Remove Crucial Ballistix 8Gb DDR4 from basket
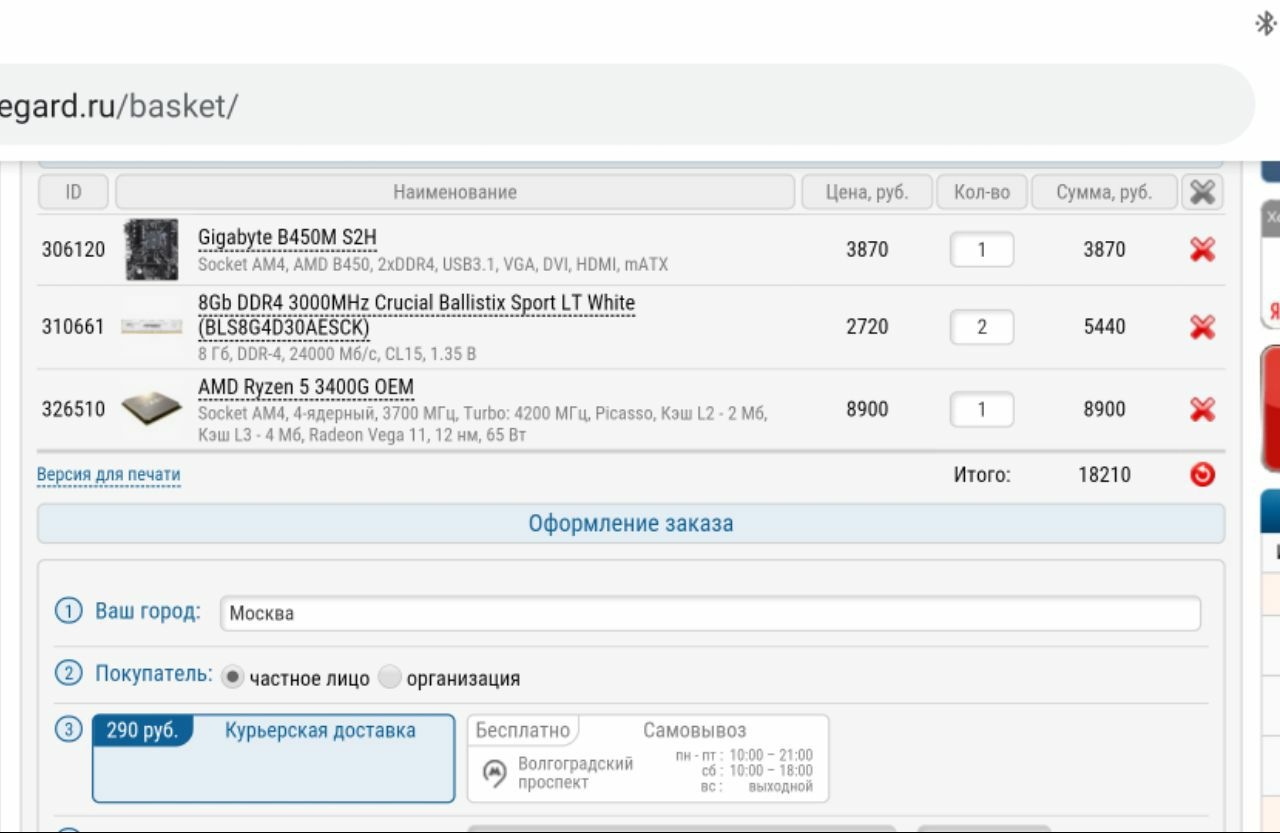This screenshot has height=833, width=1280. tap(1202, 327)
